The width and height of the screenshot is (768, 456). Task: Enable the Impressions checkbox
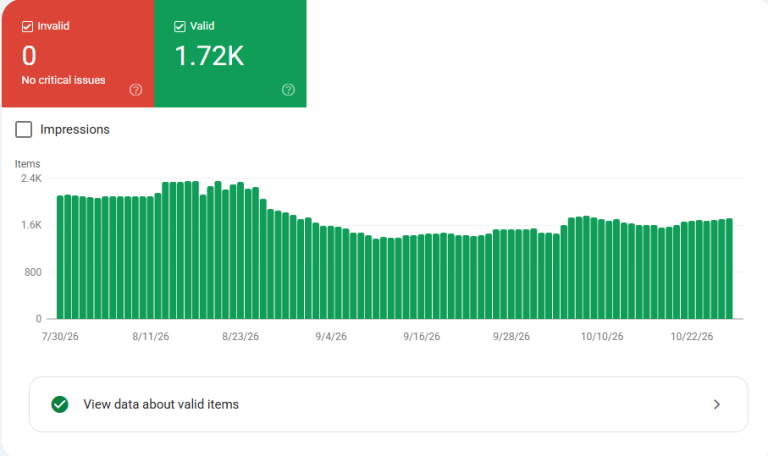pyautogui.click(x=24, y=129)
